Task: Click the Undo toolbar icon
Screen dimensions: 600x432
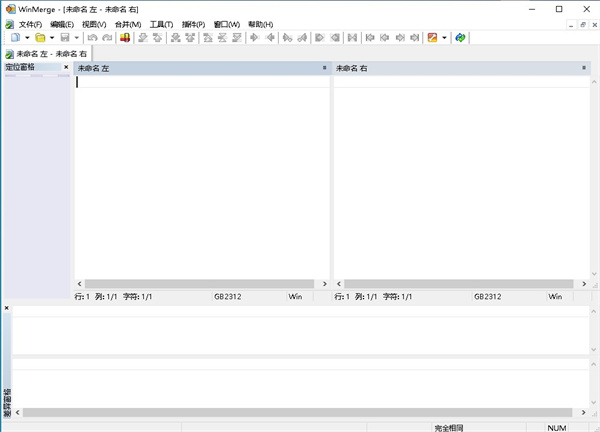Action: 91,38
